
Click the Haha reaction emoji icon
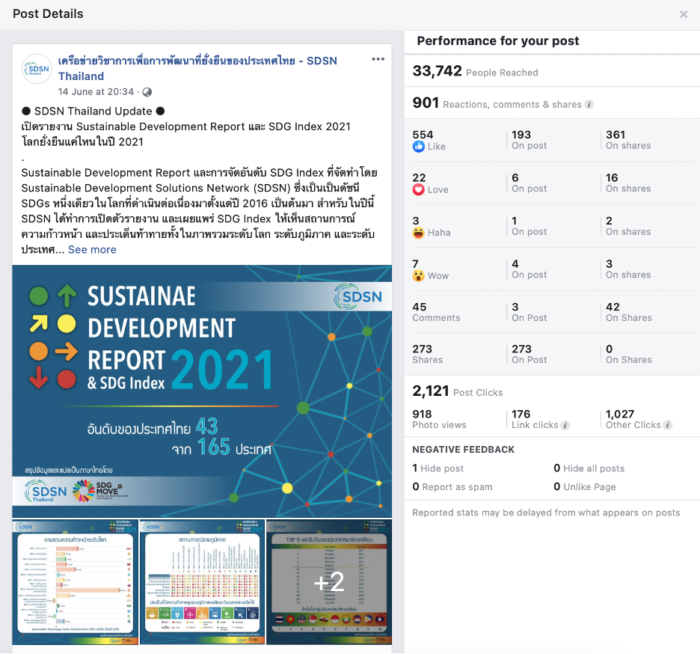418,233
